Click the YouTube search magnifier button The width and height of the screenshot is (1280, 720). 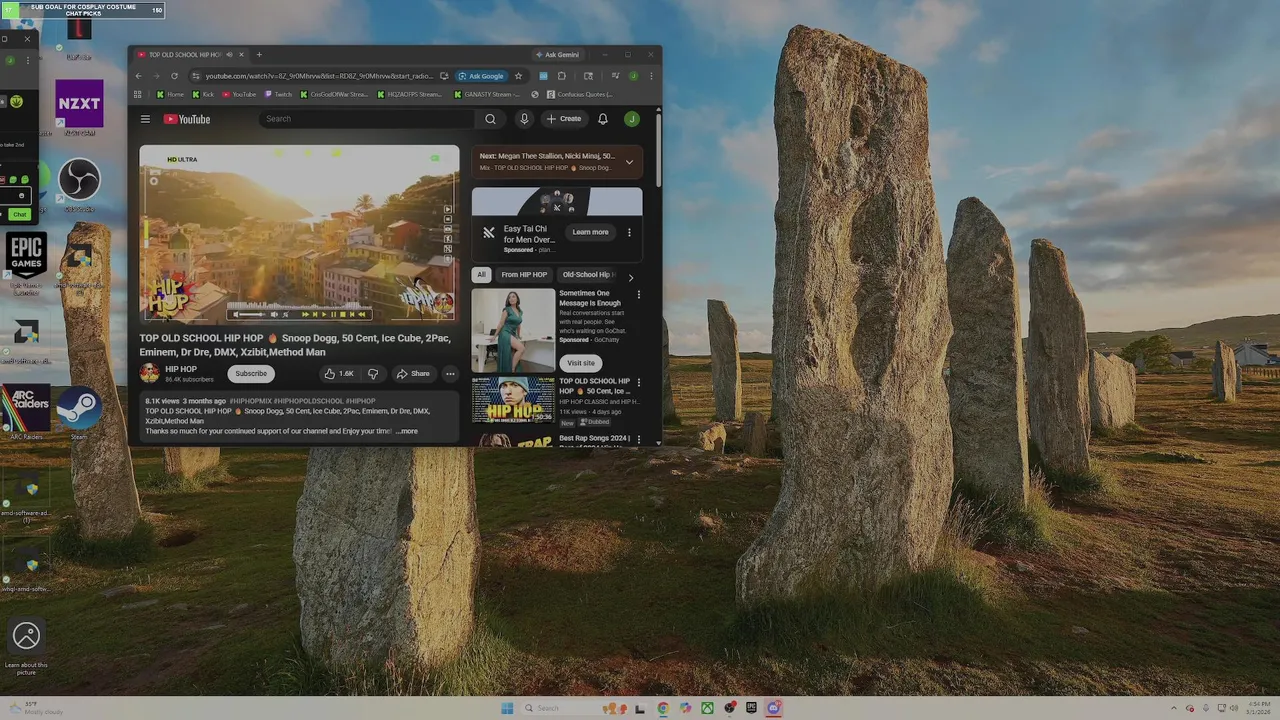(x=490, y=119)
